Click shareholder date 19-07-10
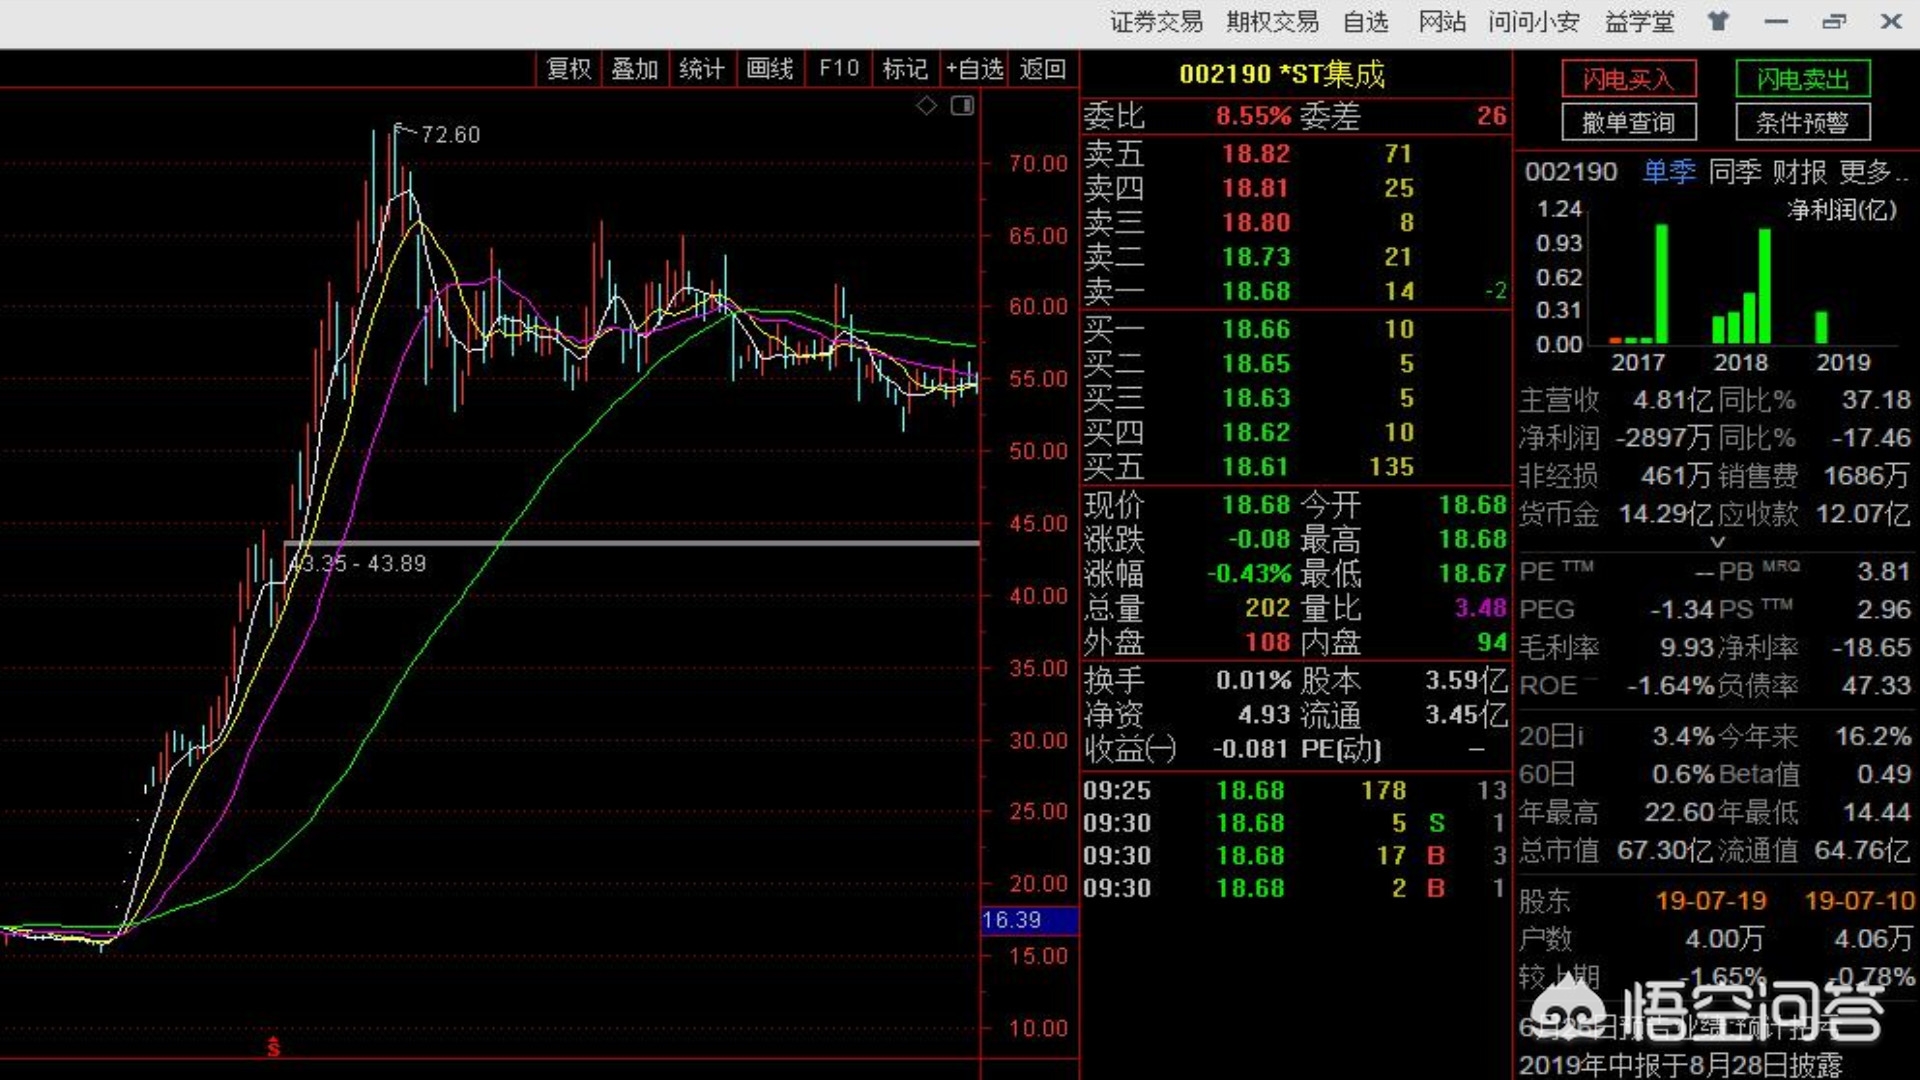 [x=1860, y=901]
